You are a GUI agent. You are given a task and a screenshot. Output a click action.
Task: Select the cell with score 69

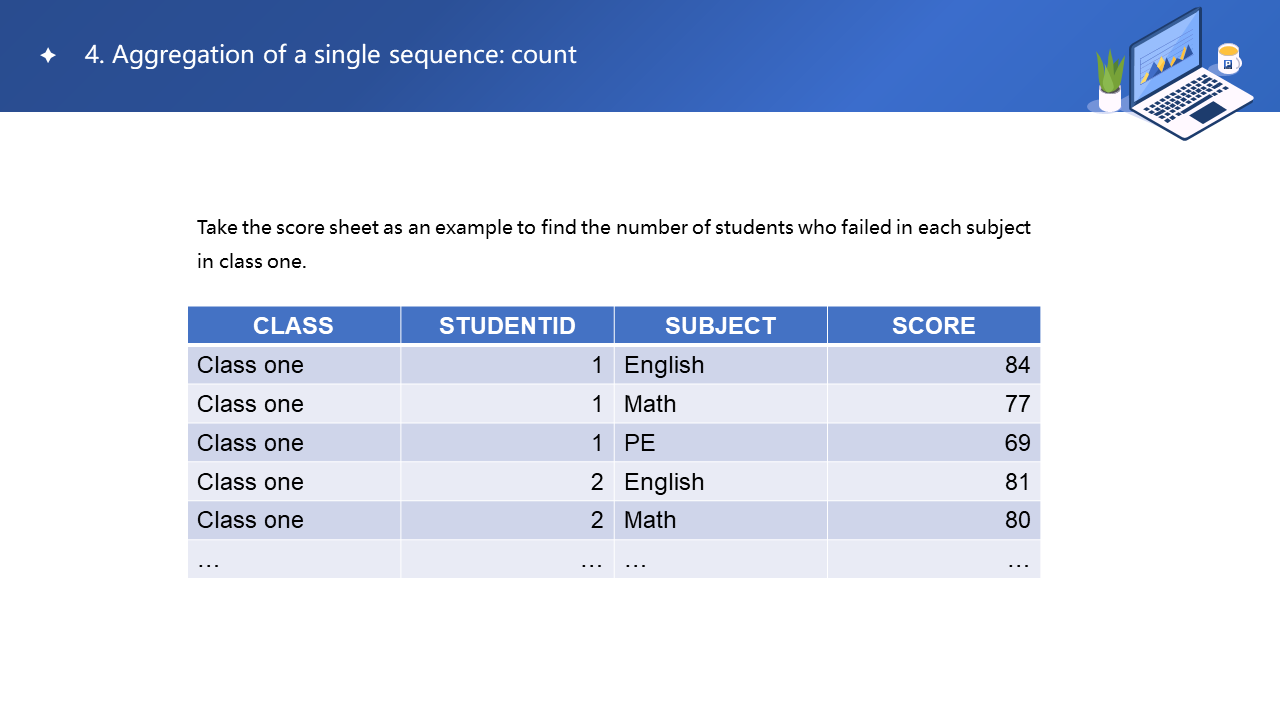(933, 443)
